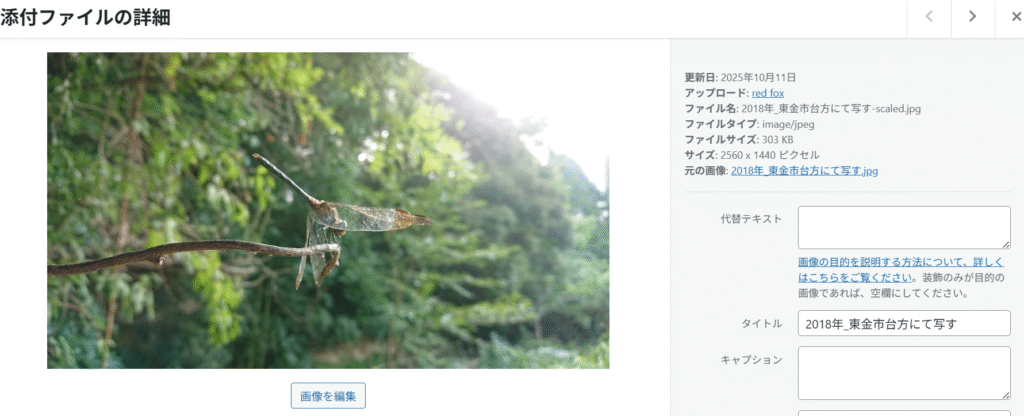Click the resize grip of キャプション box
Image resolution: width=1024 pixels, height=416 pixels.
[x=1006, y=394]
